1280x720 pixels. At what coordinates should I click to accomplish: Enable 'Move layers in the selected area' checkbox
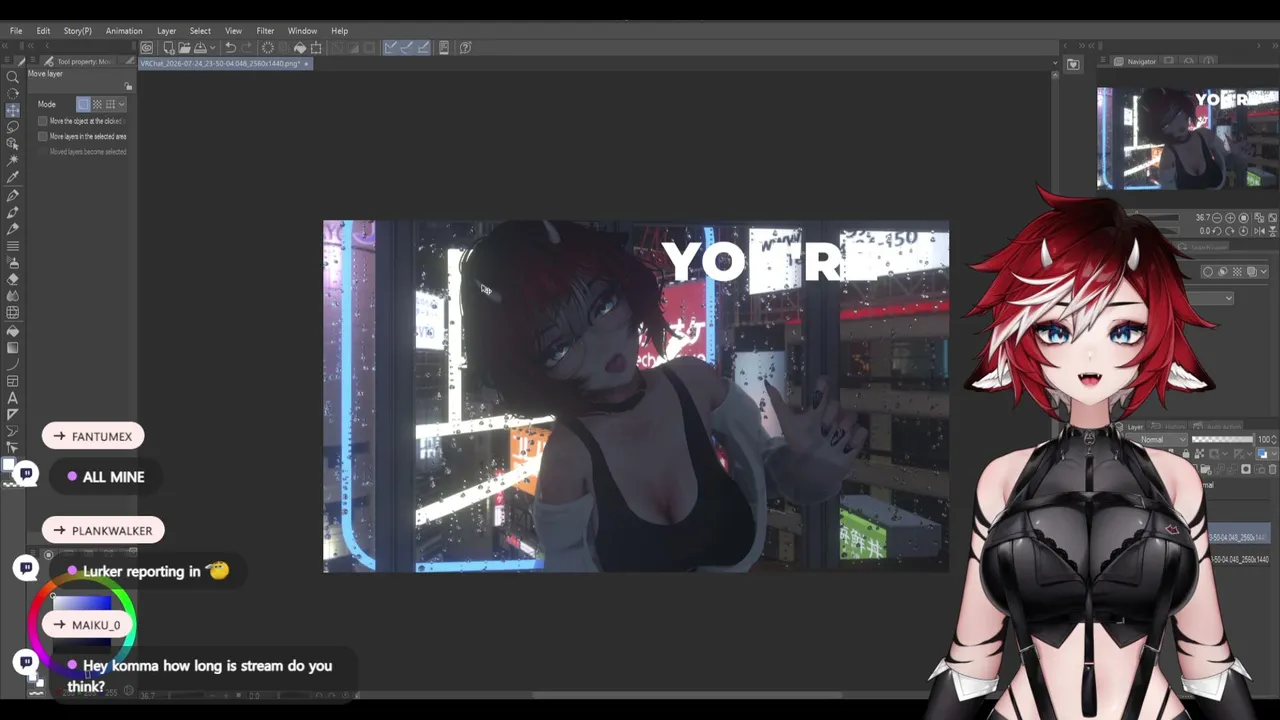coord(43,136)
